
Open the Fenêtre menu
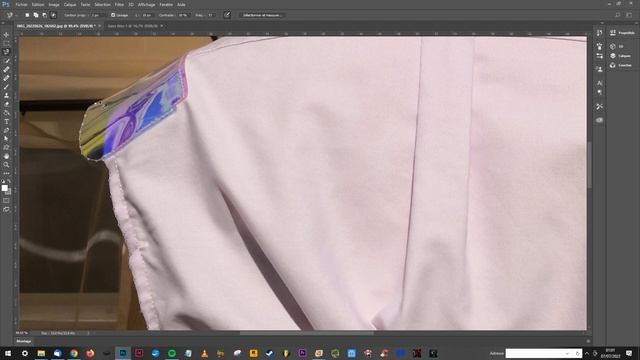tap(166, 4)
